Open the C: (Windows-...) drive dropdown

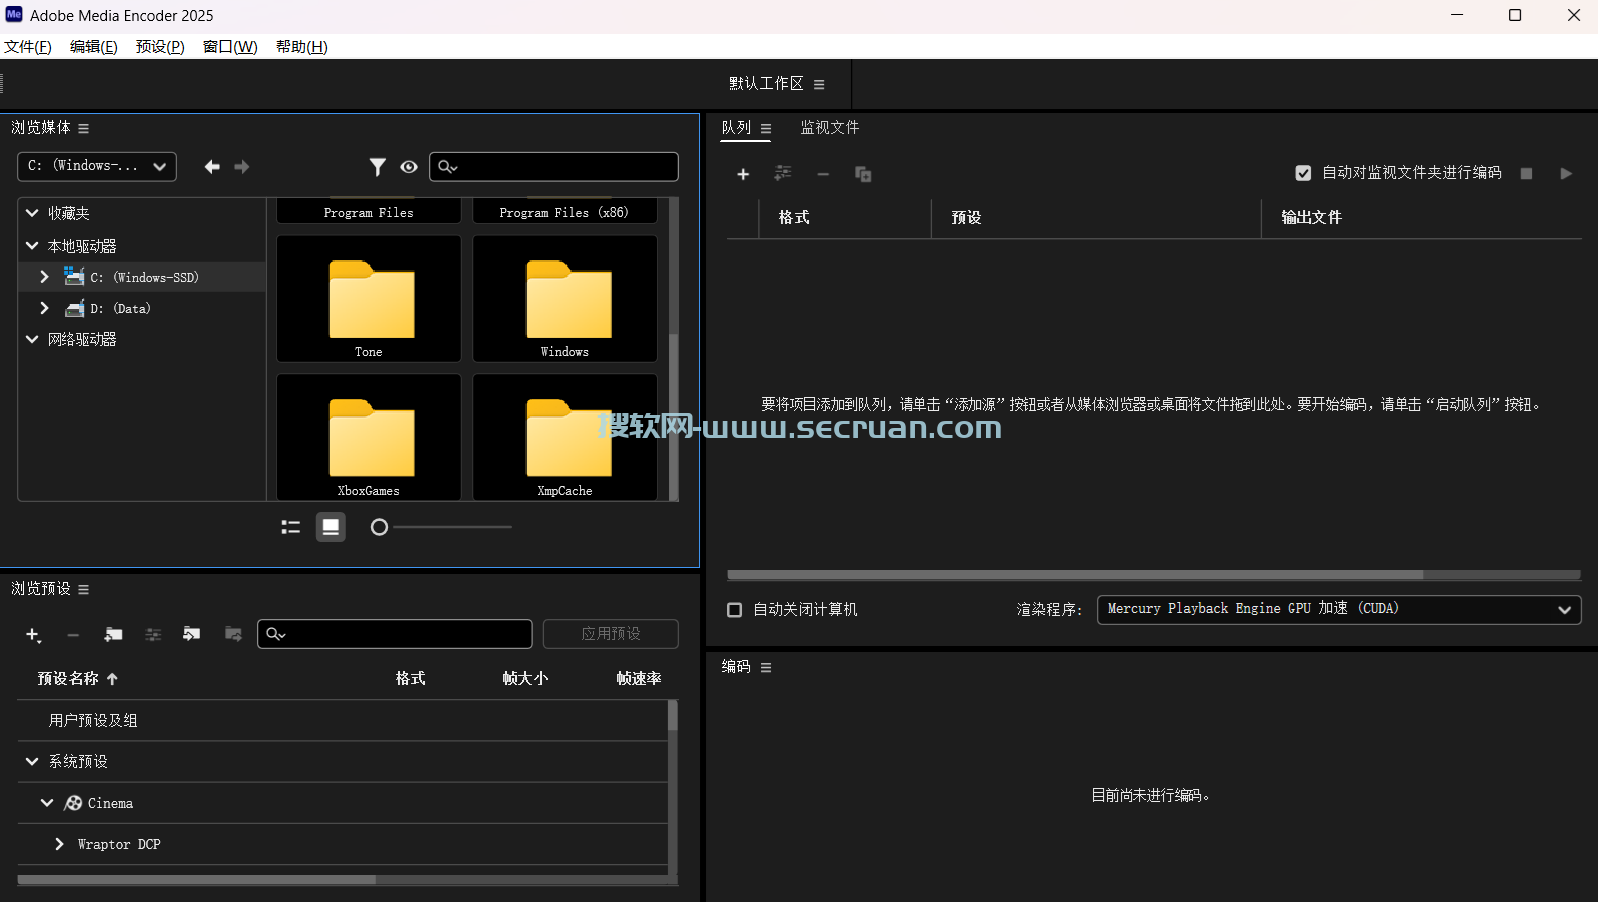[x=97, y=166]
